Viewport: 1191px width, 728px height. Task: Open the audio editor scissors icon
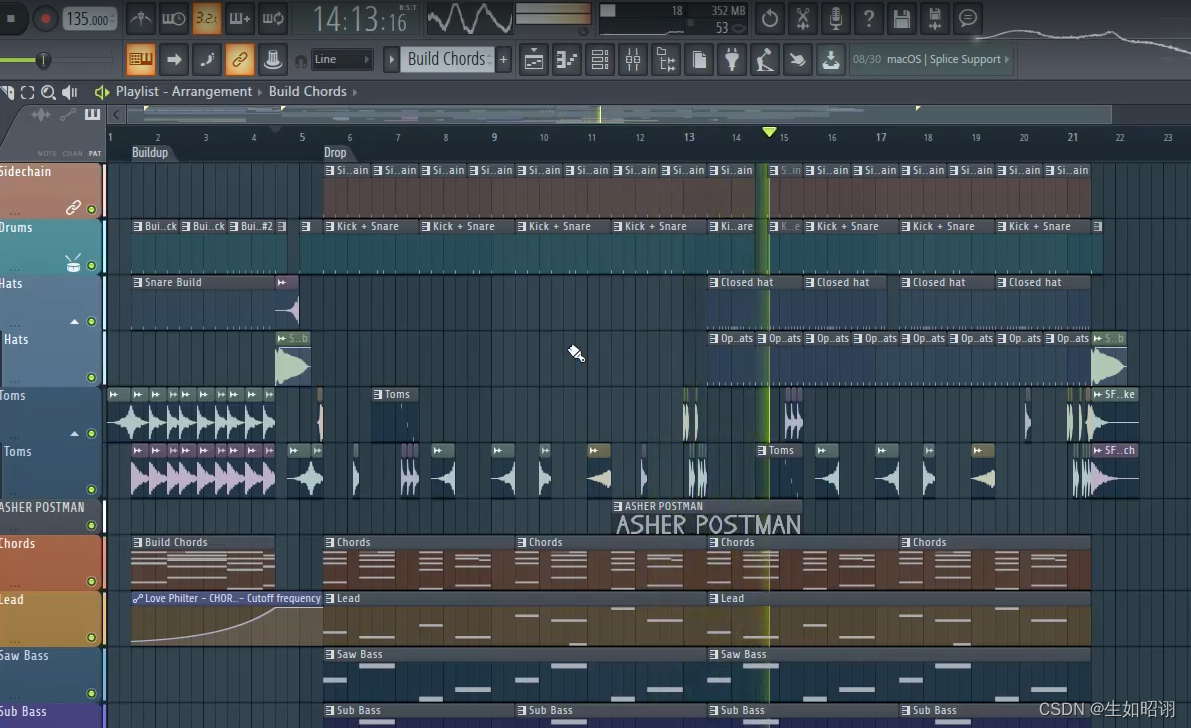pyautogui.click(x=802, y=18)
